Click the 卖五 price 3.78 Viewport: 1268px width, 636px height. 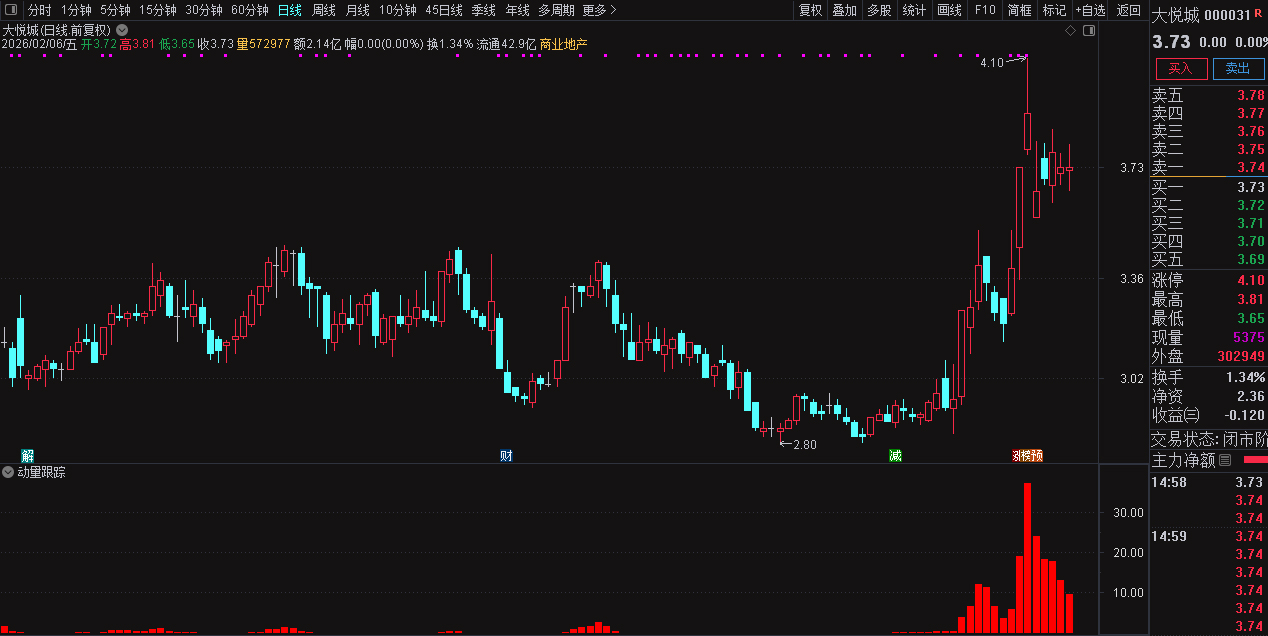tap(1250, 95)
